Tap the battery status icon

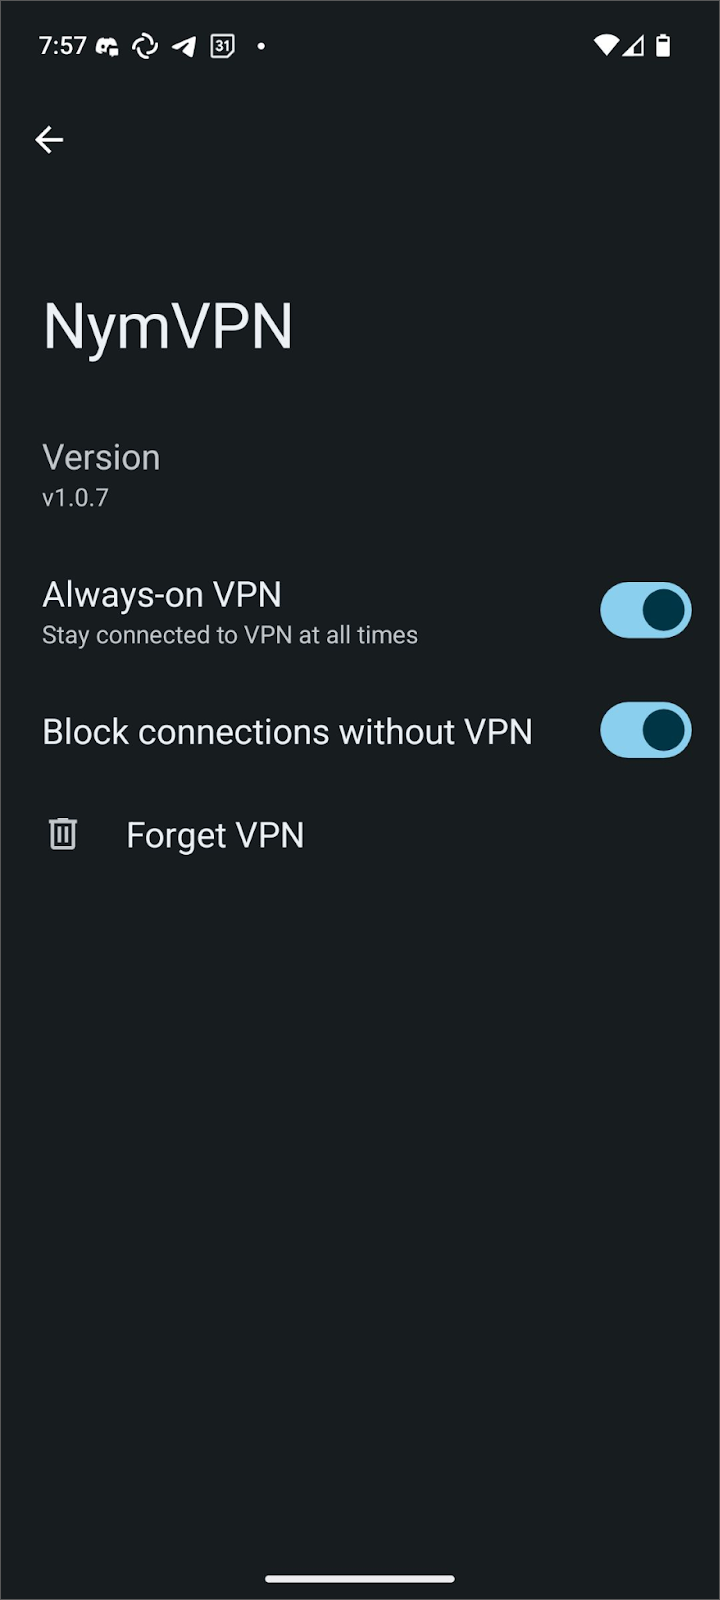tap(663, 45)
